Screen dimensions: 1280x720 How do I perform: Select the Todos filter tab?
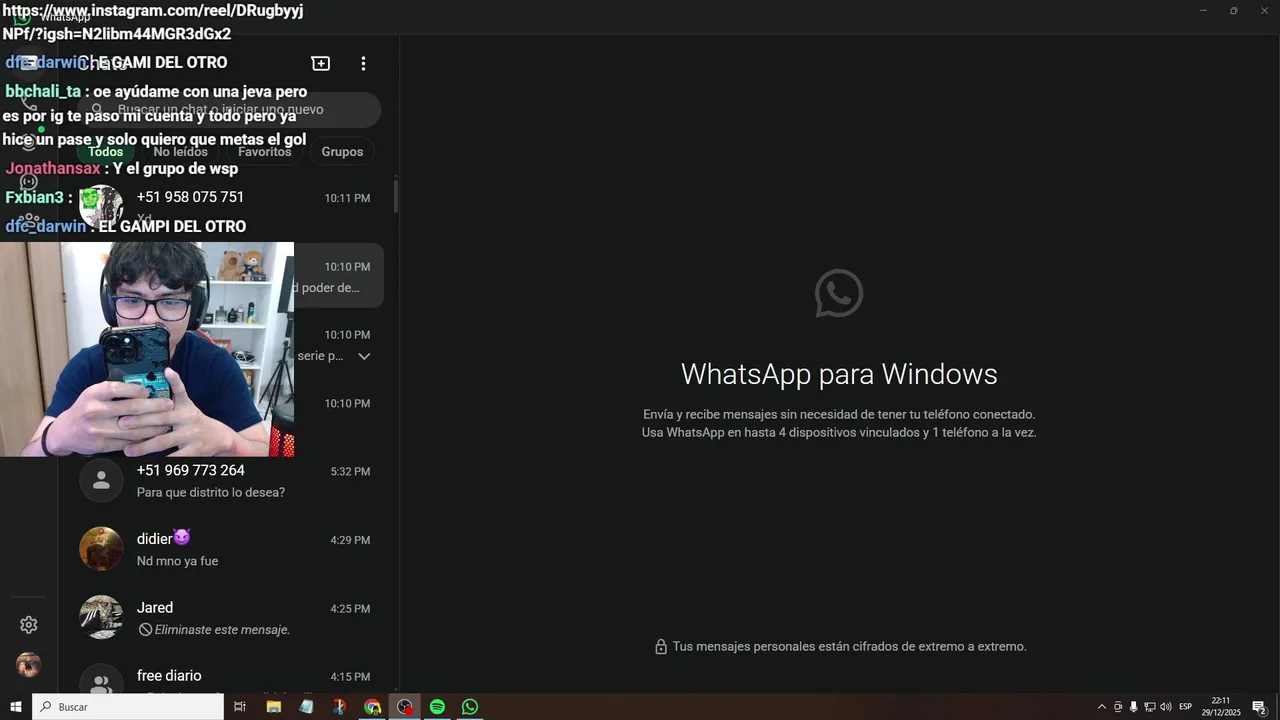click(x=106, y=152)
